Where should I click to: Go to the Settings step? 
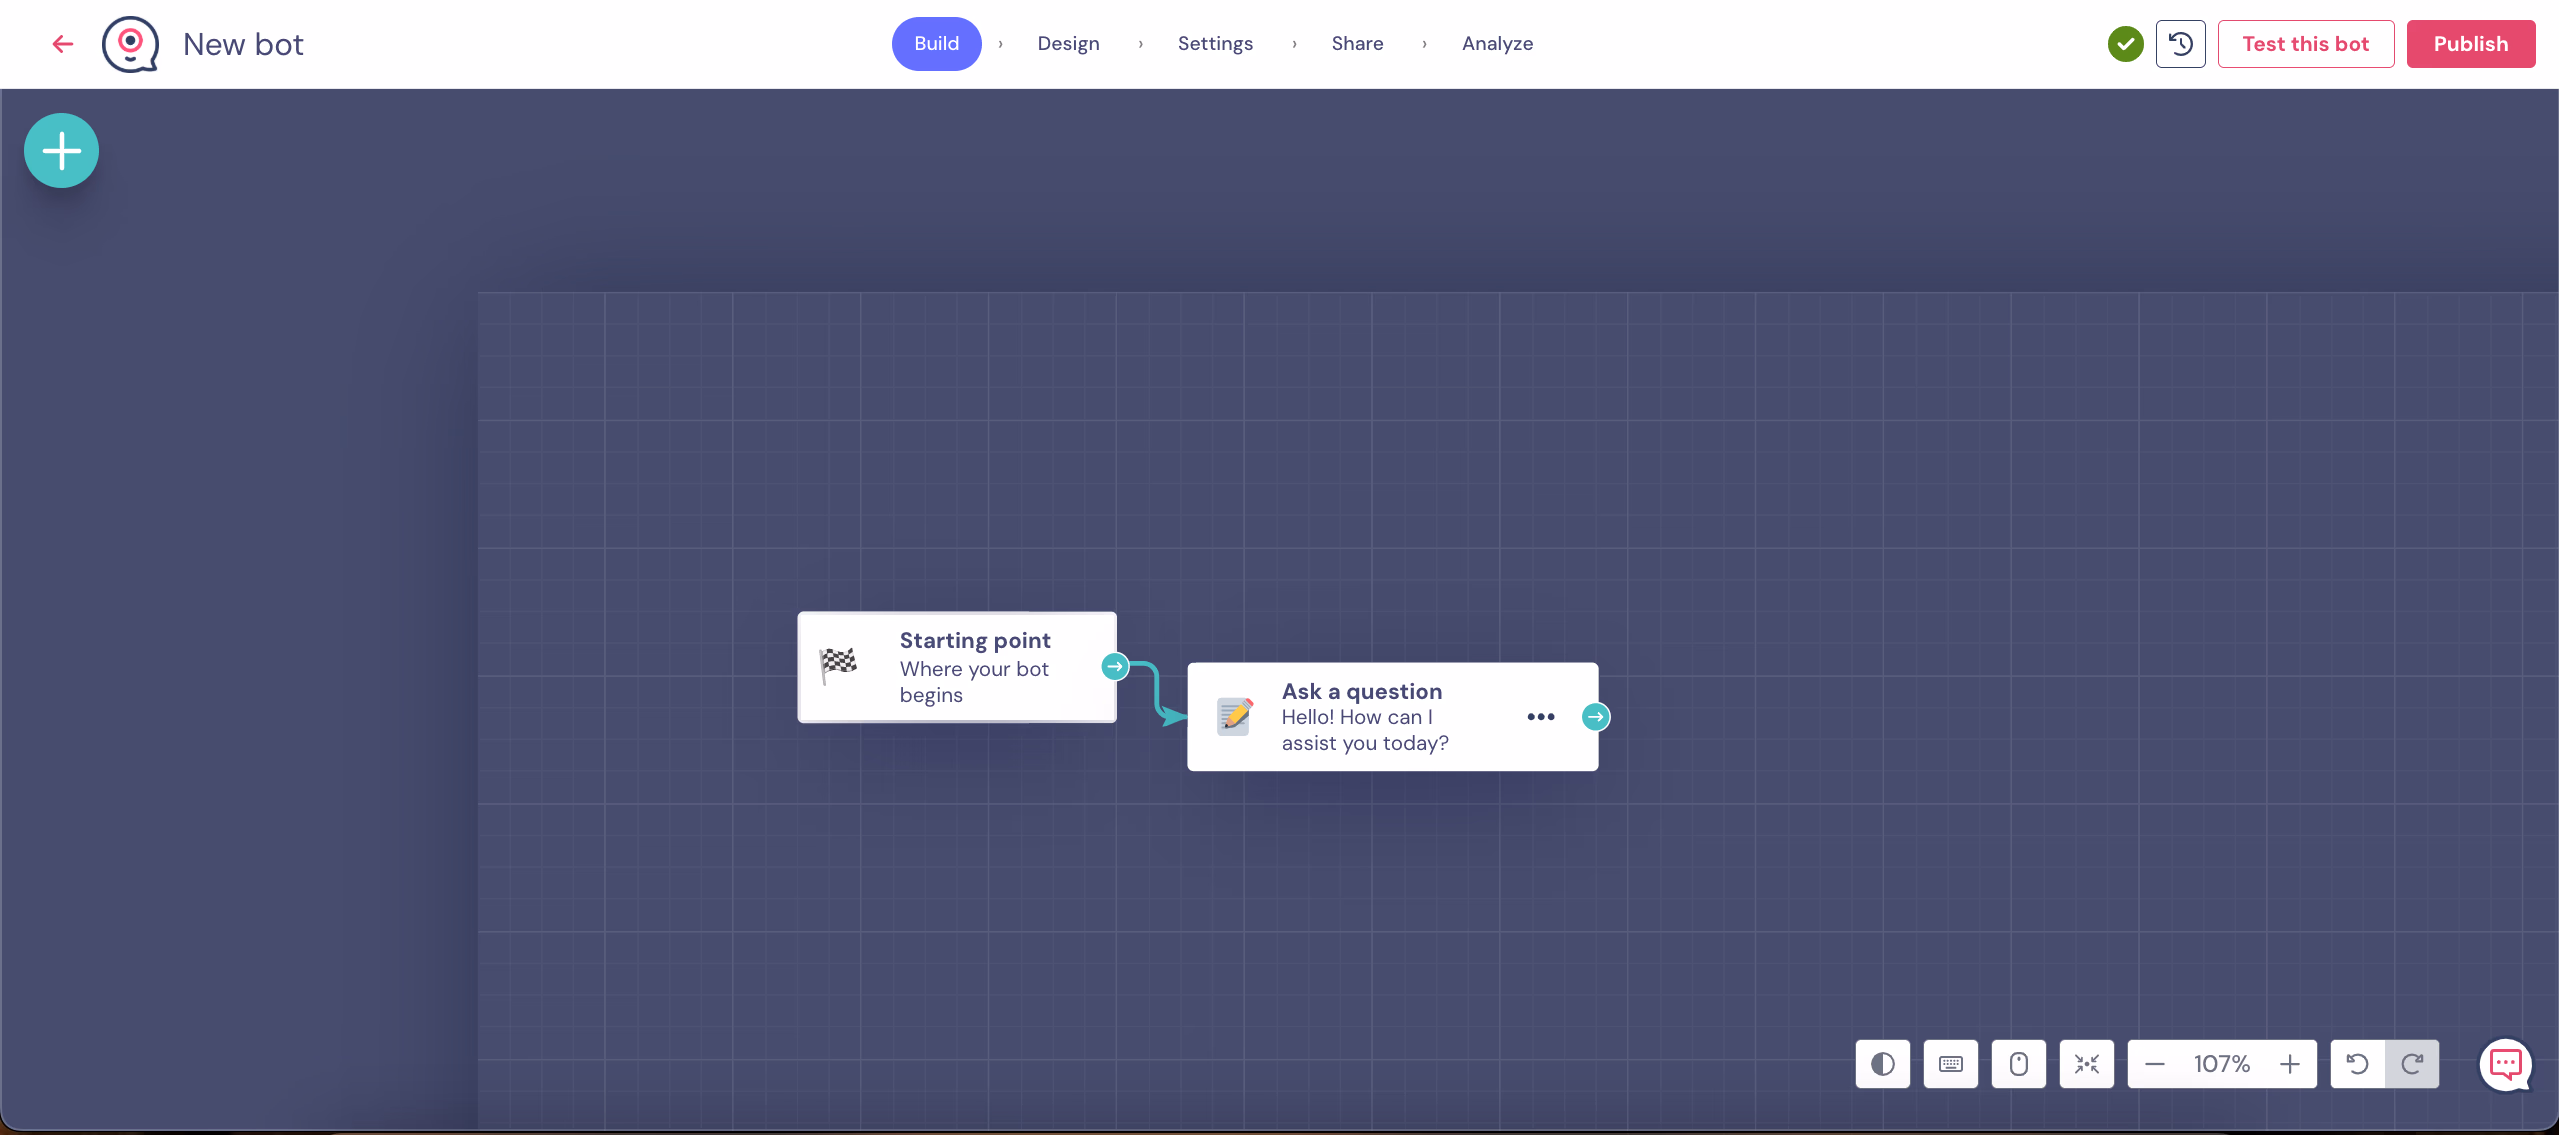pyautogui.click(x=1215, y=44)
